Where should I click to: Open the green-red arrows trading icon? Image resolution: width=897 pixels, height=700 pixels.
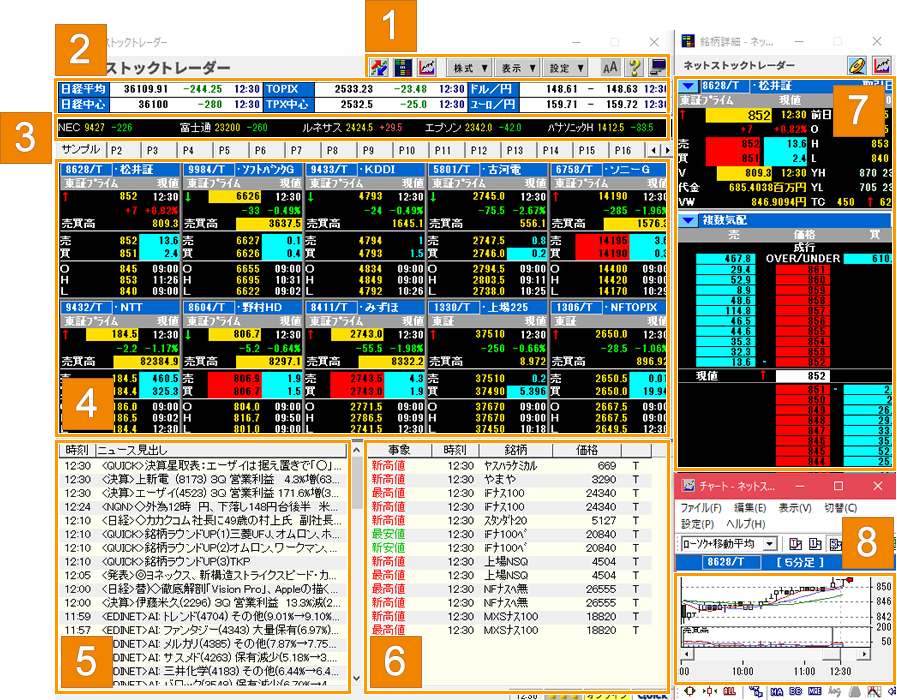click(x=379, y=67)
